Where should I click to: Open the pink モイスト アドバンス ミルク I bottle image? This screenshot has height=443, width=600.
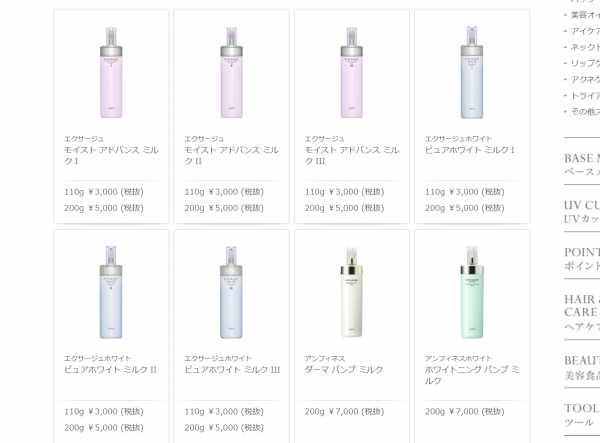coord(111,73)
